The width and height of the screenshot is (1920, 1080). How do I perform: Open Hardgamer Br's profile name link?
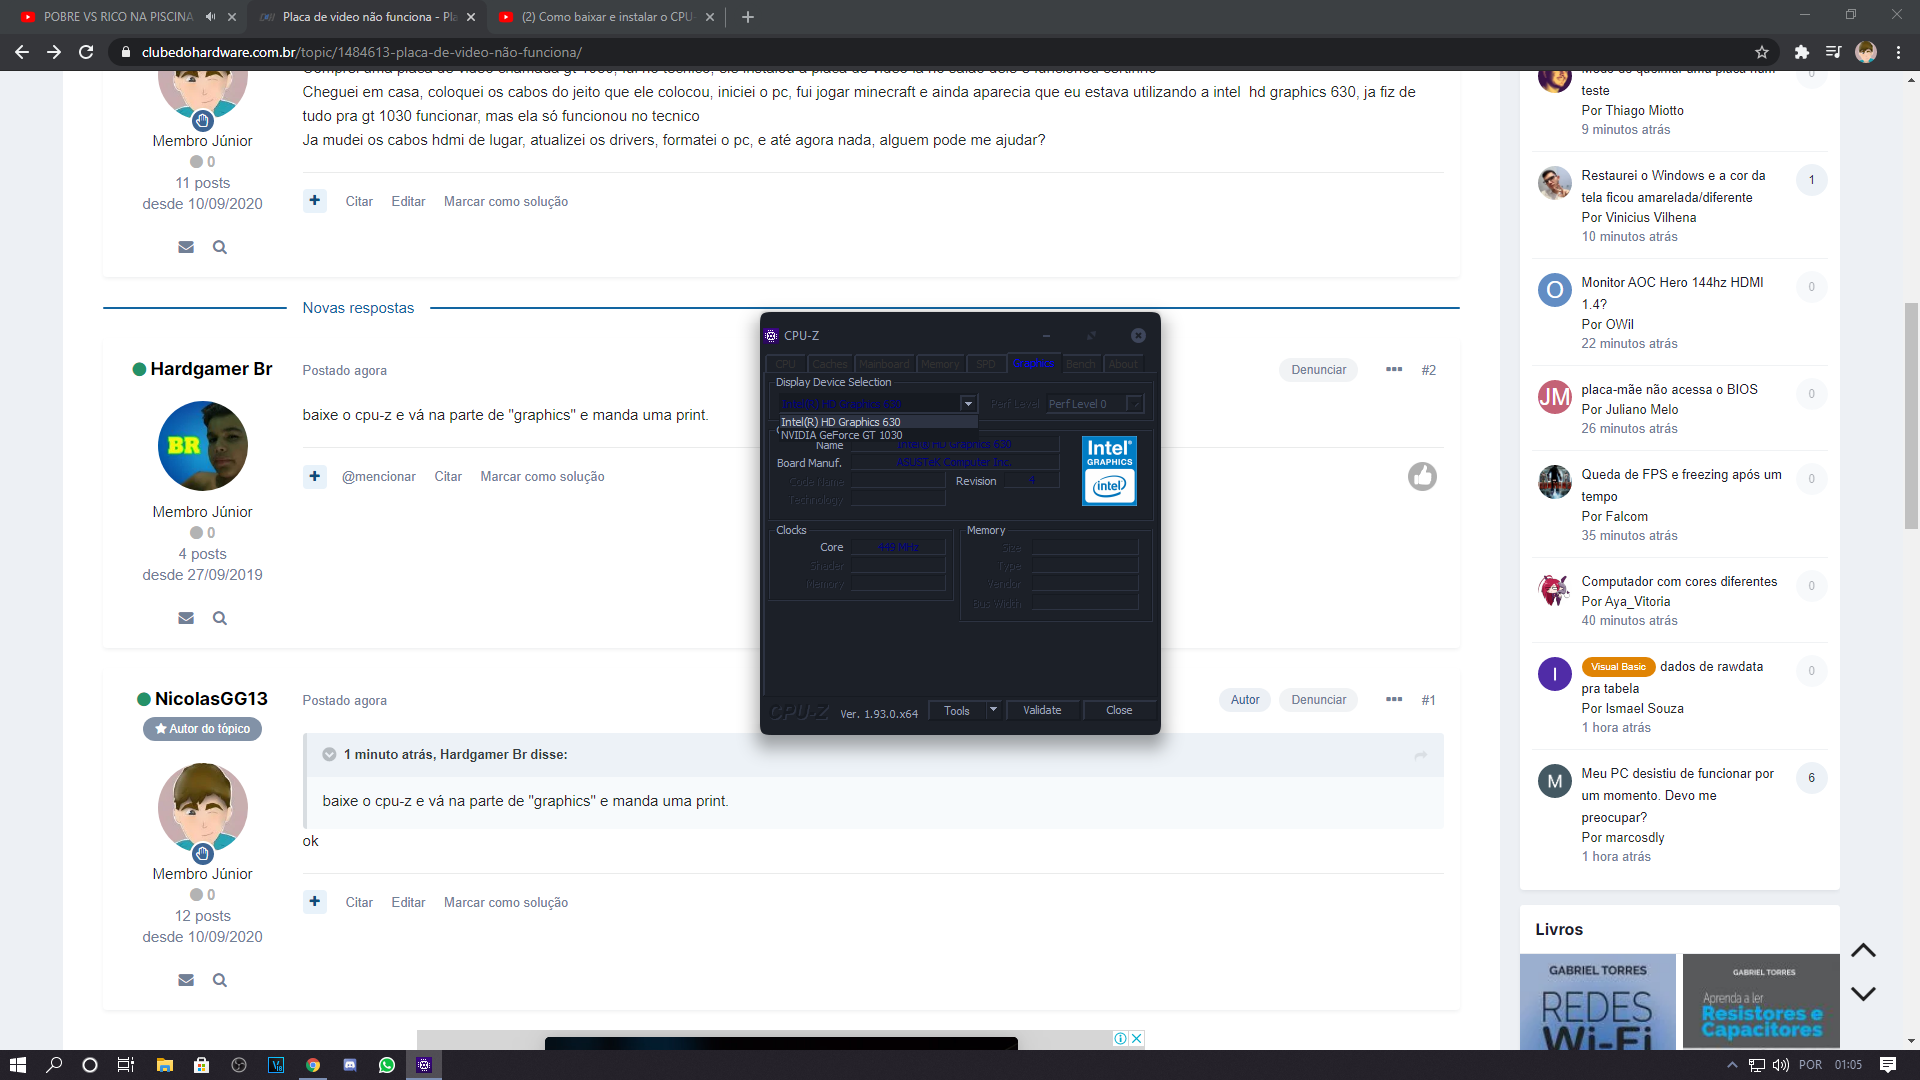pos(211,369)
